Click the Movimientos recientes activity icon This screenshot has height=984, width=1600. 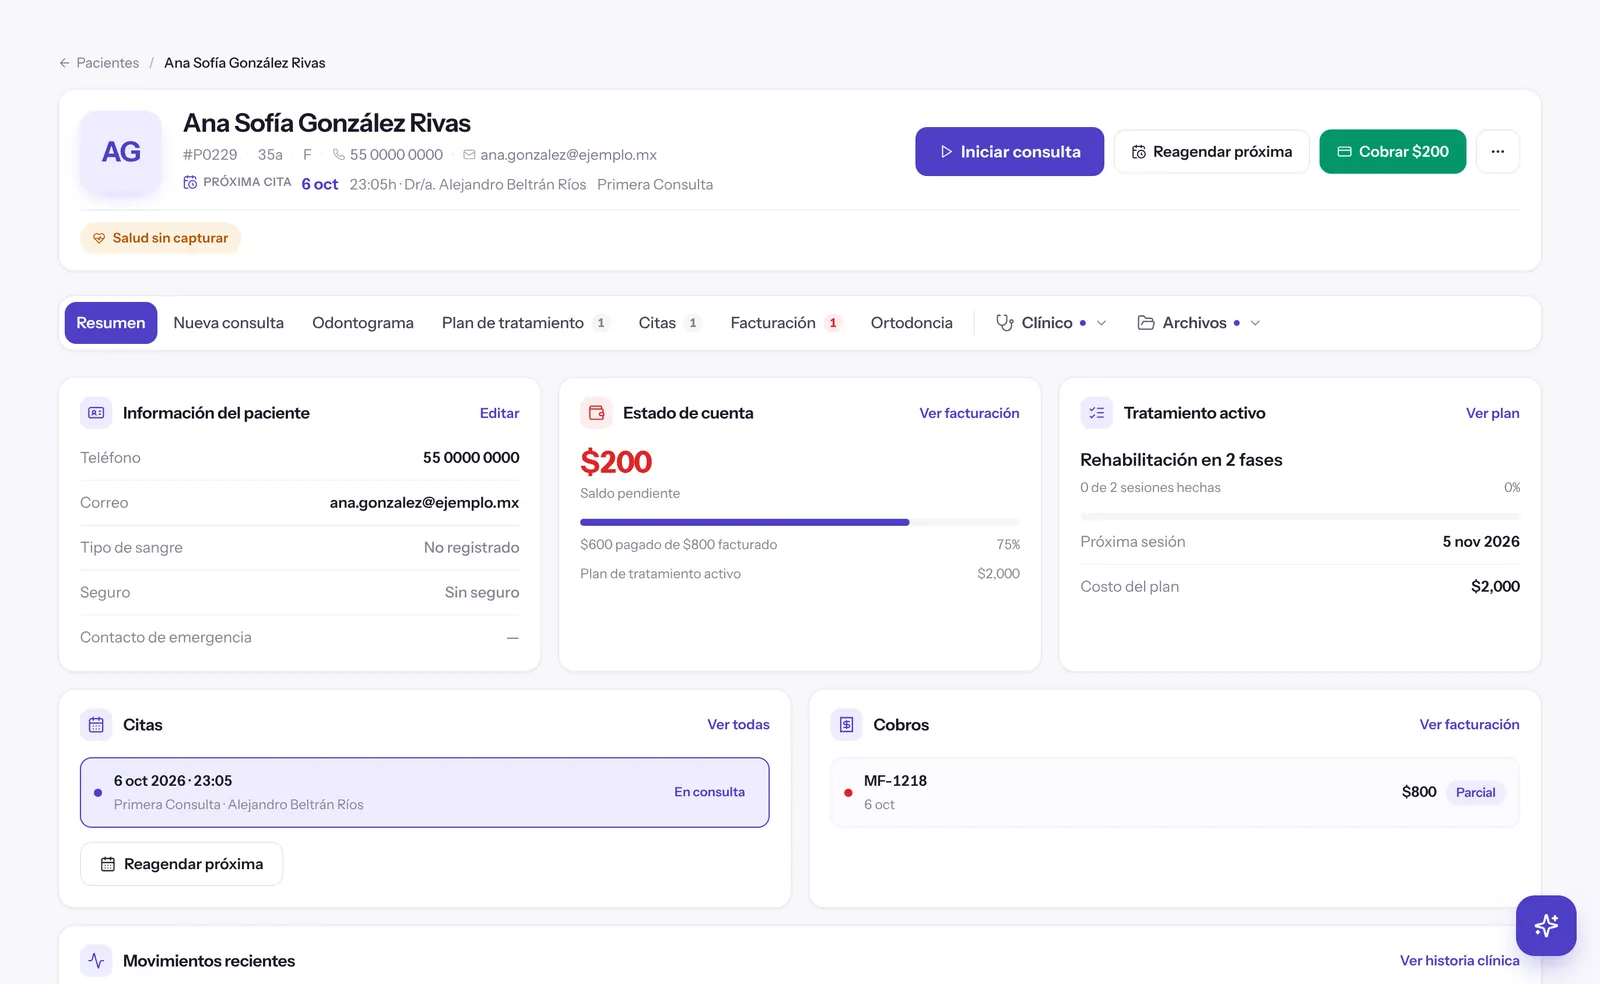(x=96, y=961)
